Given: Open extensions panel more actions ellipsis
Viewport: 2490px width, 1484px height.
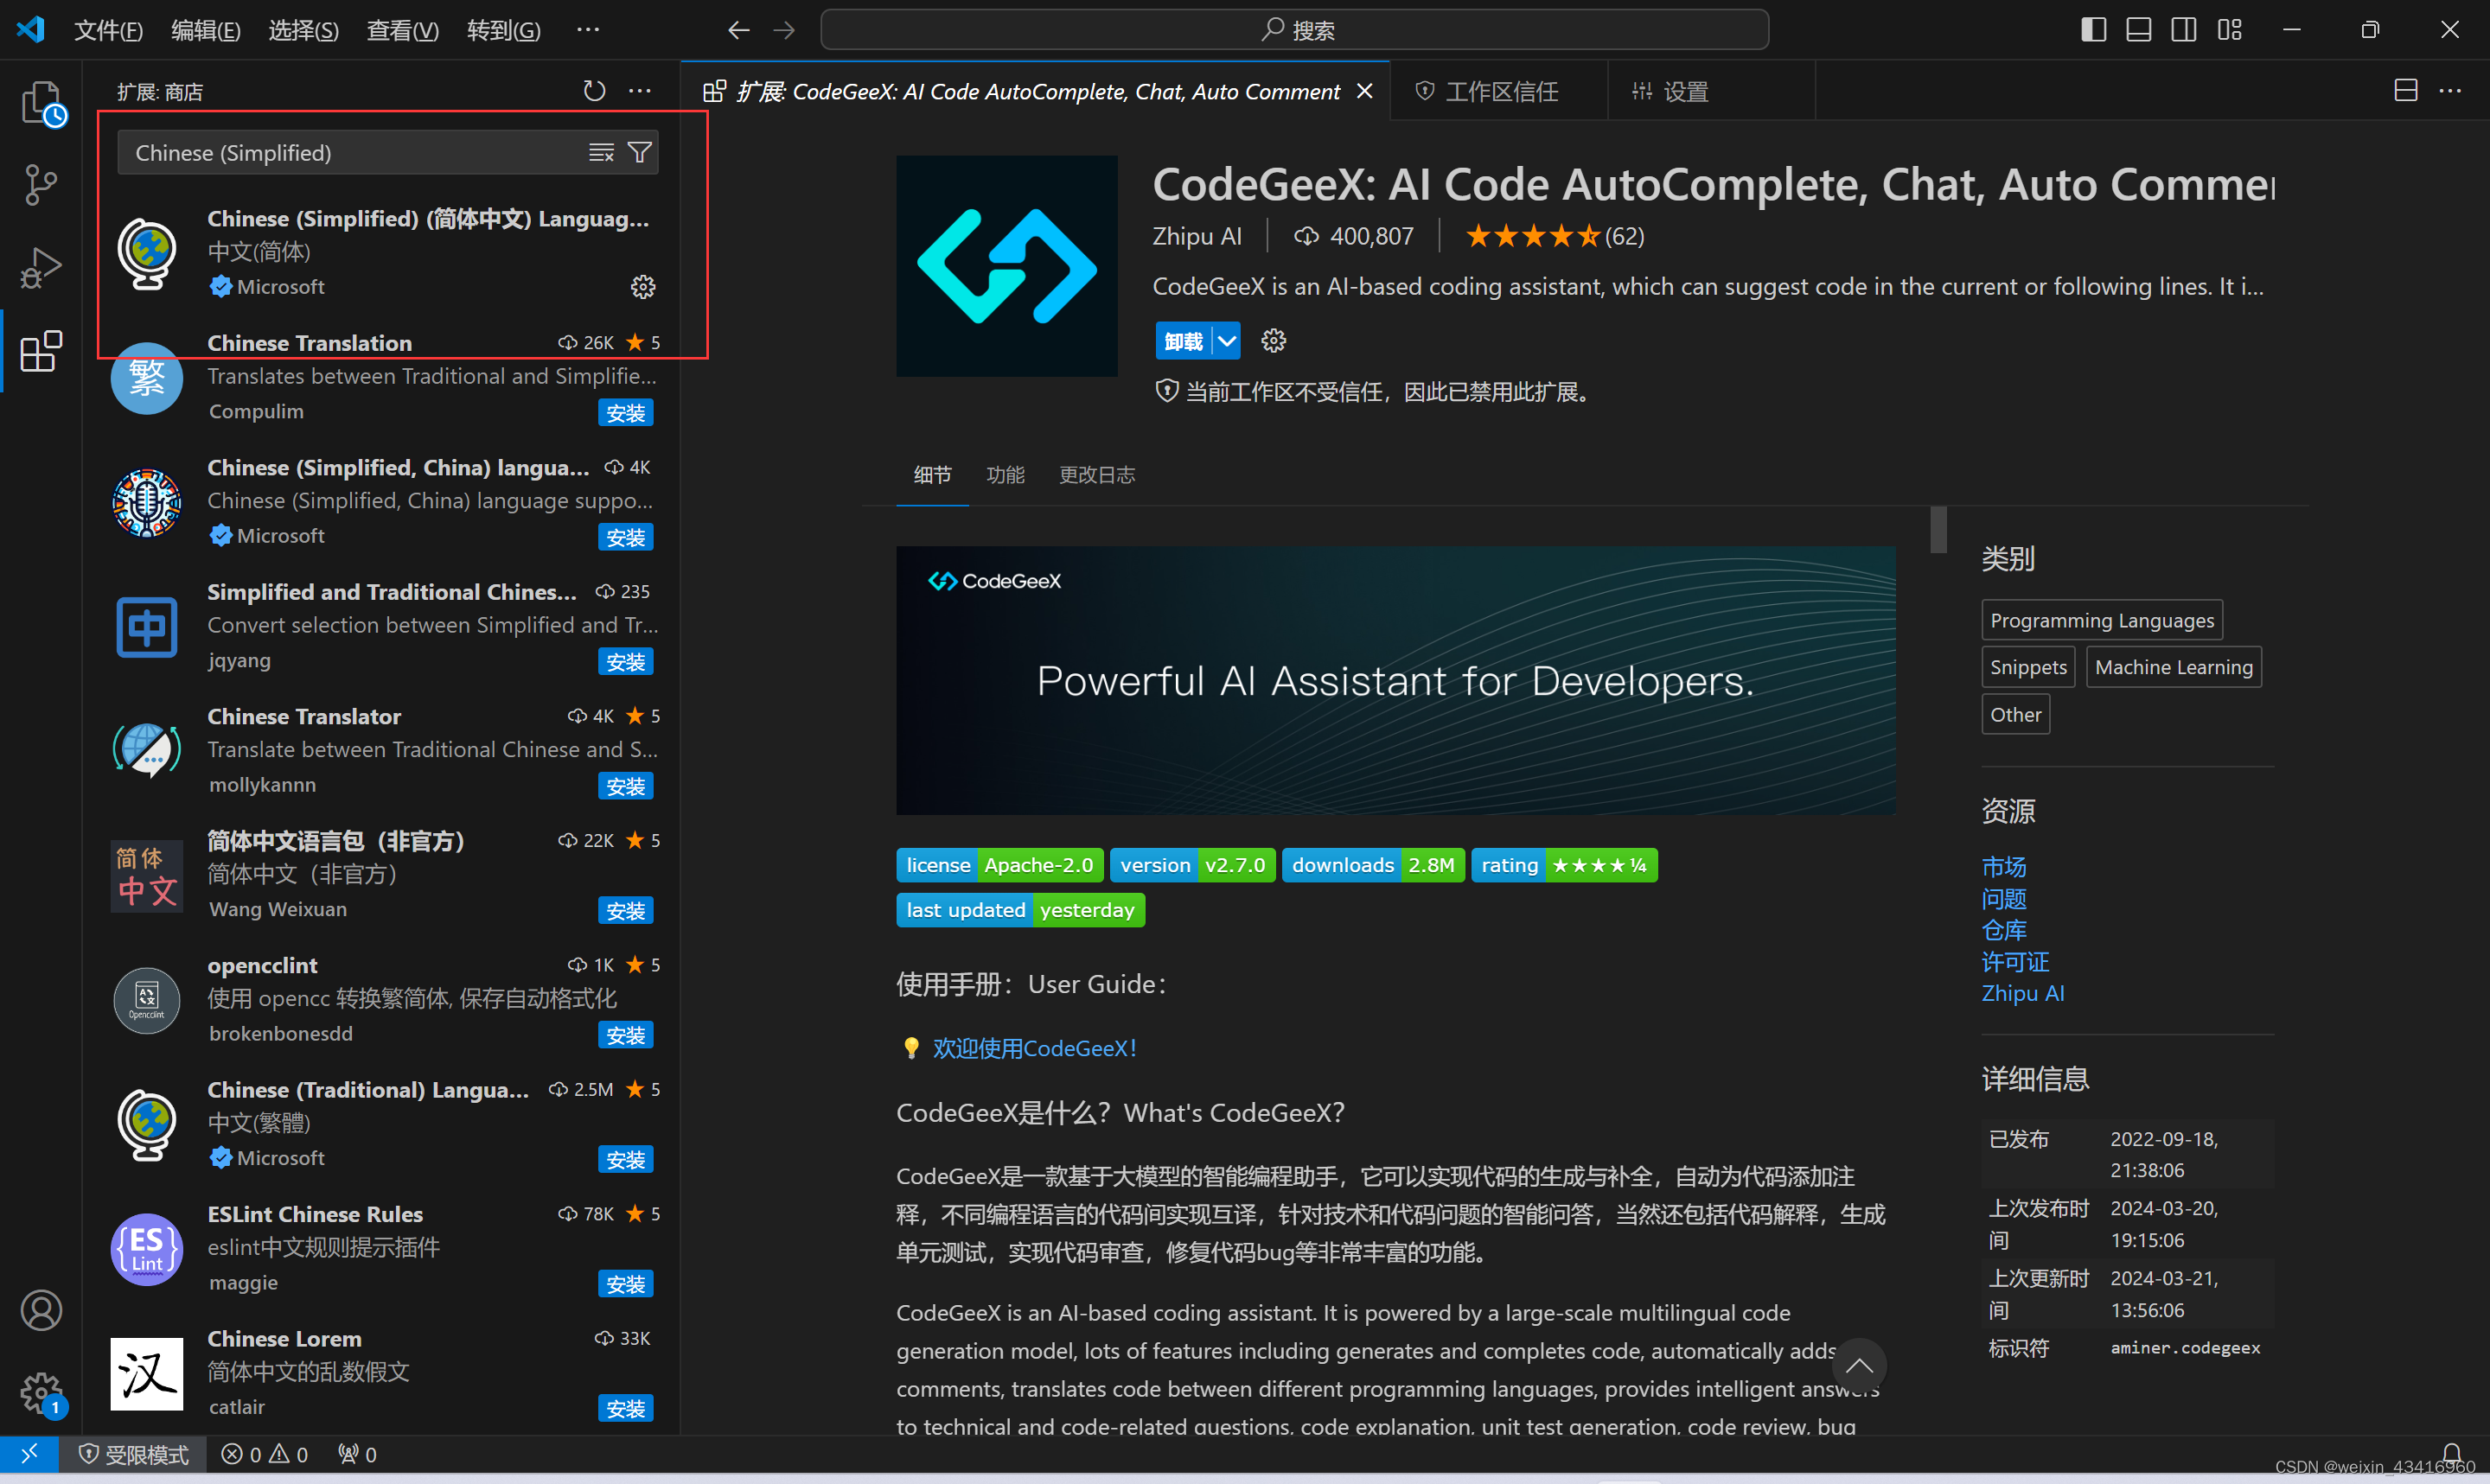Looking at the screenshot, I should click(640, 91).
